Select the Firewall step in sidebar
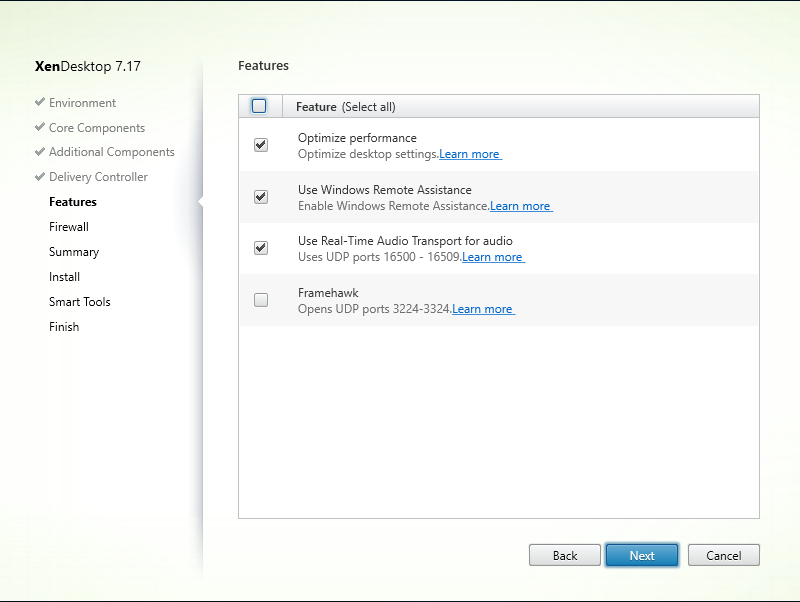This screenshot has width=800, height=602. pyautogui.click(x=69, y=227)
